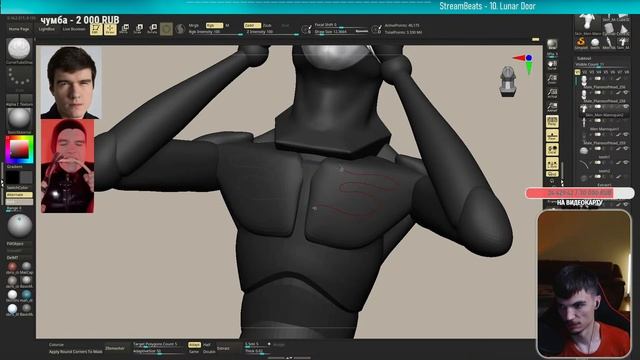The width and height of the screenshot is (640, 360).
Task: Click the Sculptris Pro sphere icon
Action: click(180, 29)
